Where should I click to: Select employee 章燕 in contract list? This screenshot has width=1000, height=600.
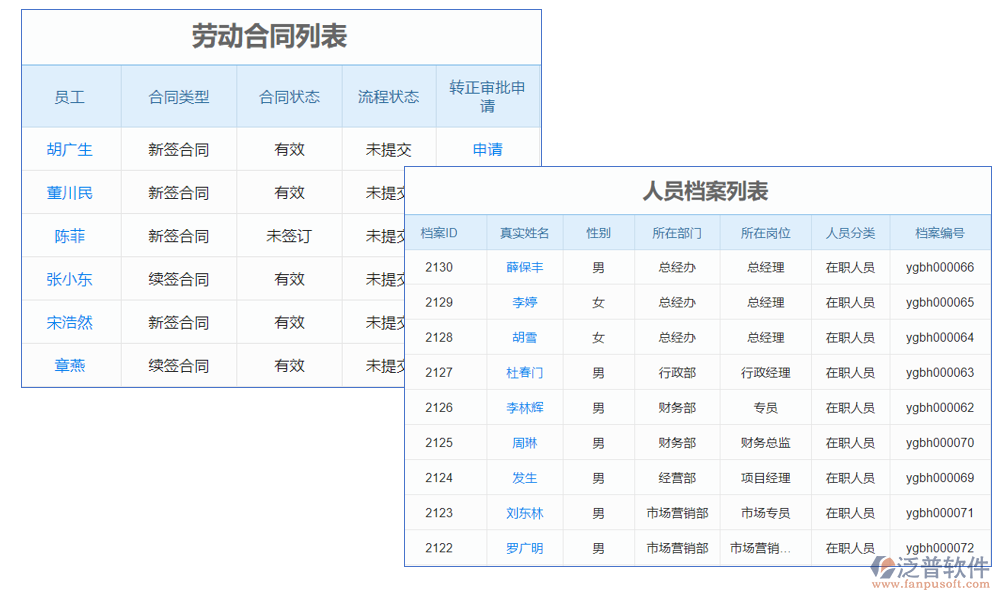click(x=70, y=365)
